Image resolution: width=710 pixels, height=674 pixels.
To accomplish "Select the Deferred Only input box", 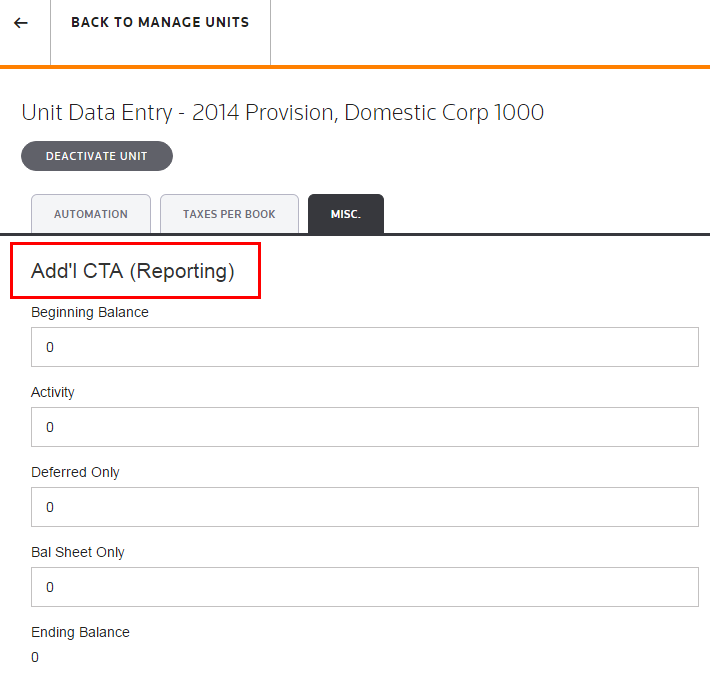I will 364,507.
